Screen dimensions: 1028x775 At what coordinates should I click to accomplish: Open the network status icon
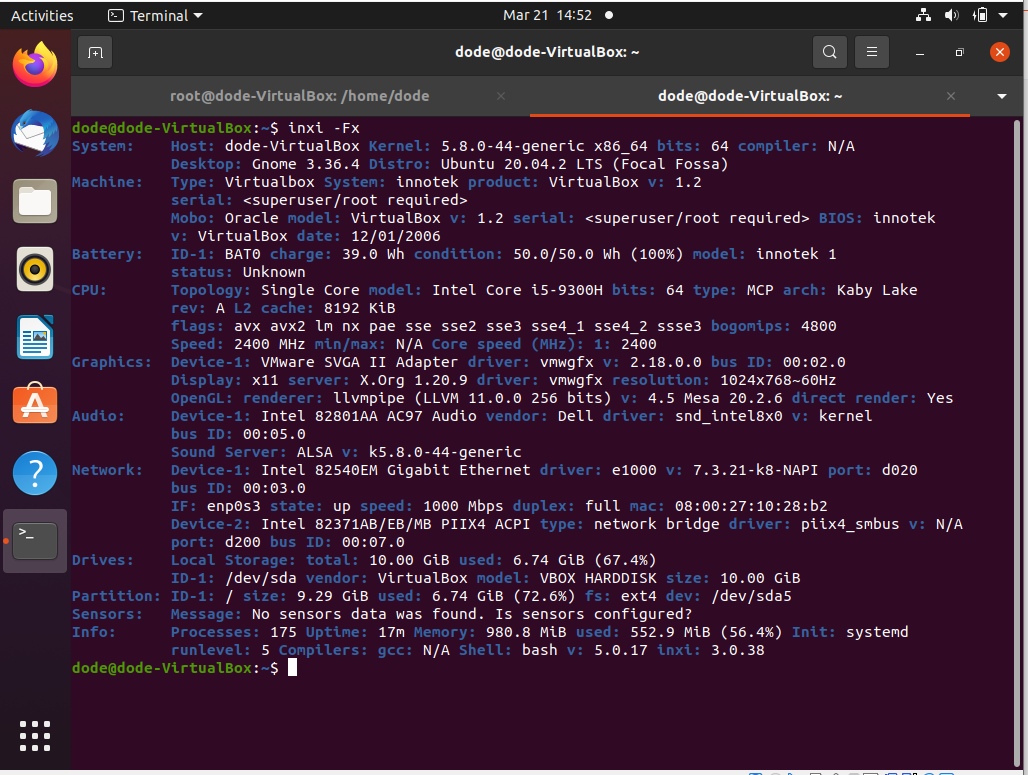[923, 15]
